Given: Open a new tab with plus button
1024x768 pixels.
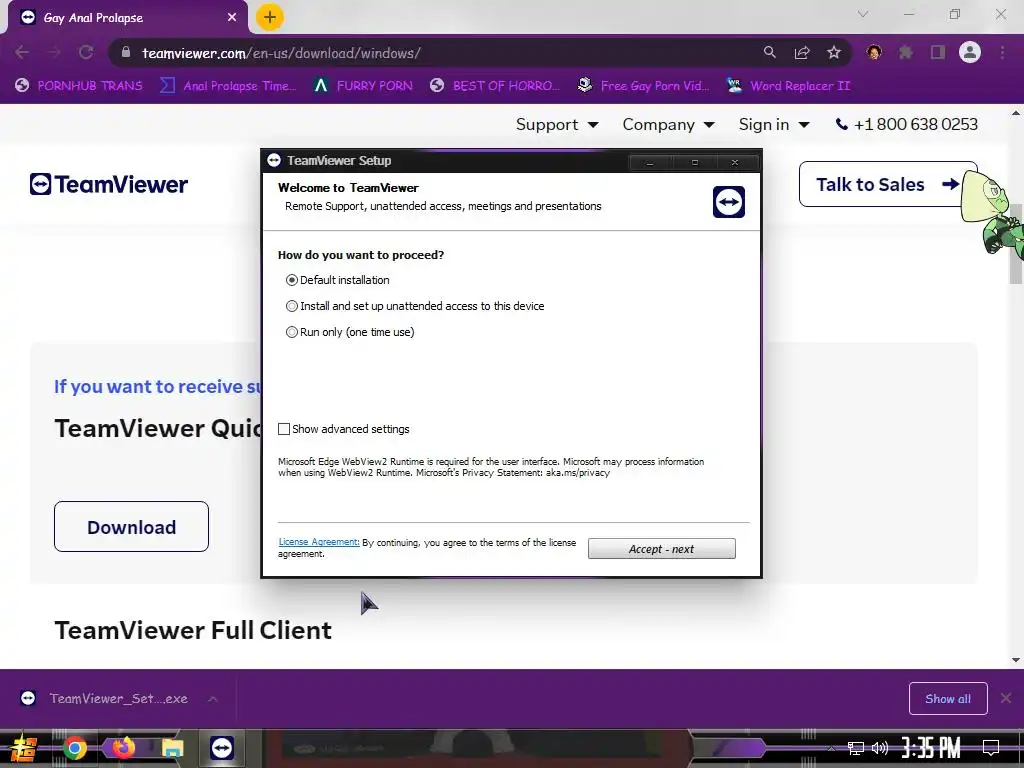Looking at the screenshot, I should click(x=270, y=17).
